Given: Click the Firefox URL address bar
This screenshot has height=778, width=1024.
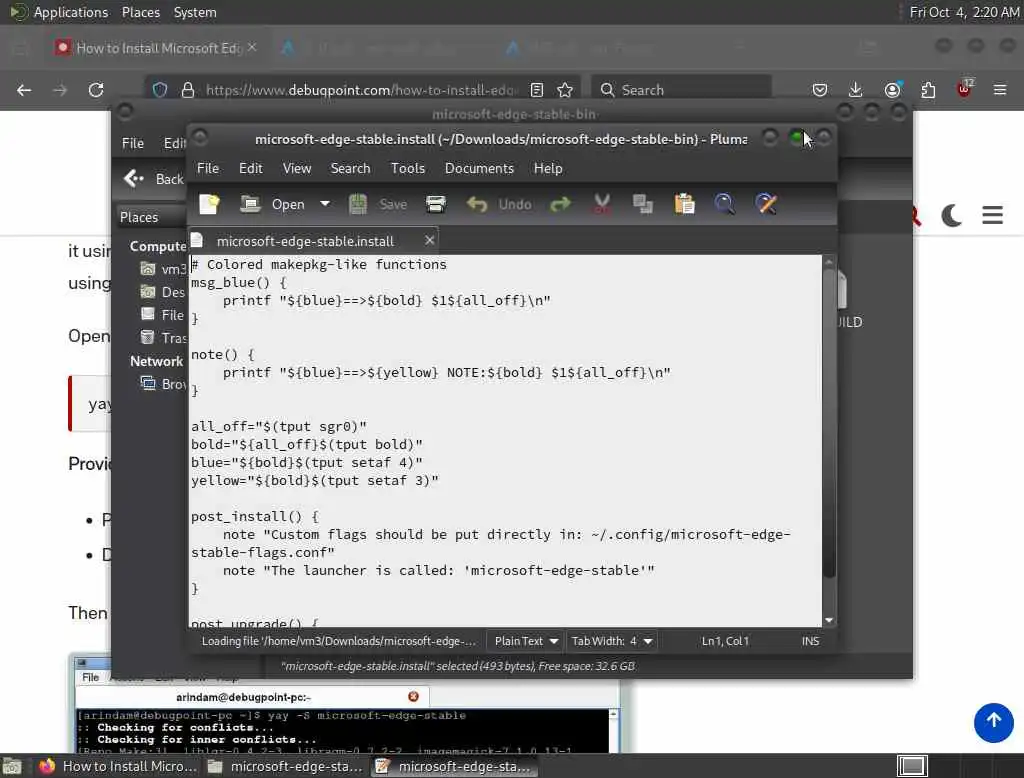Looking at the screenshot, I should (361, 90).
